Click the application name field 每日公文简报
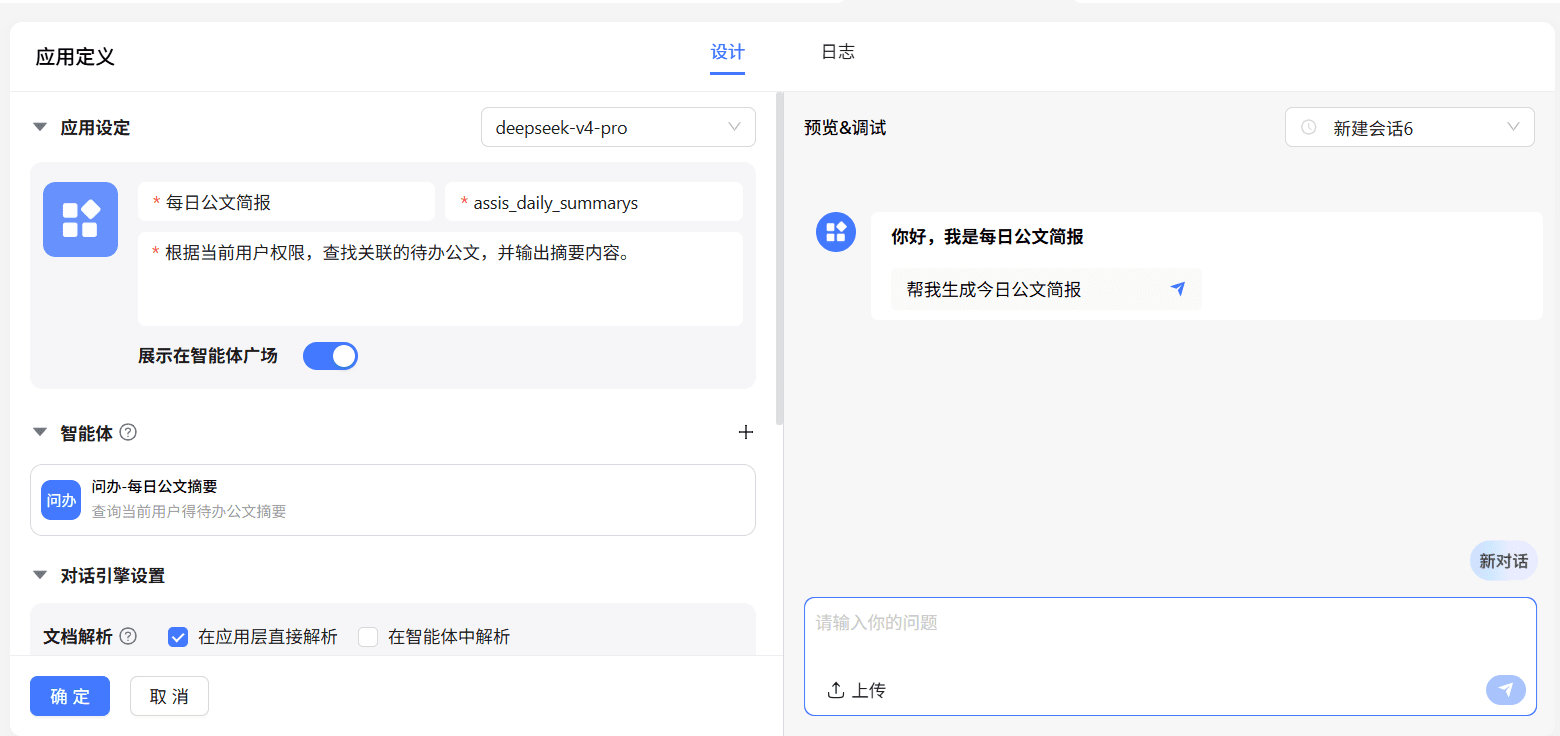The height and width of the screenshot is (736, 1560). coord(286,202)
